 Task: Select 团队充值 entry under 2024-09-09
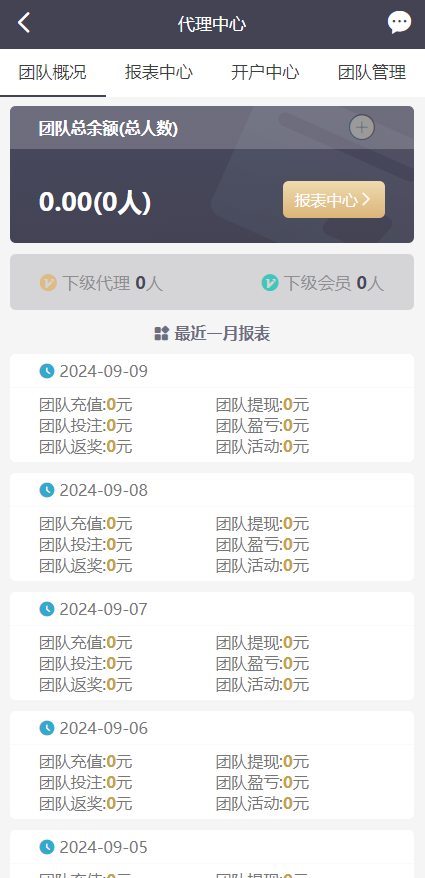coord(86,405)
